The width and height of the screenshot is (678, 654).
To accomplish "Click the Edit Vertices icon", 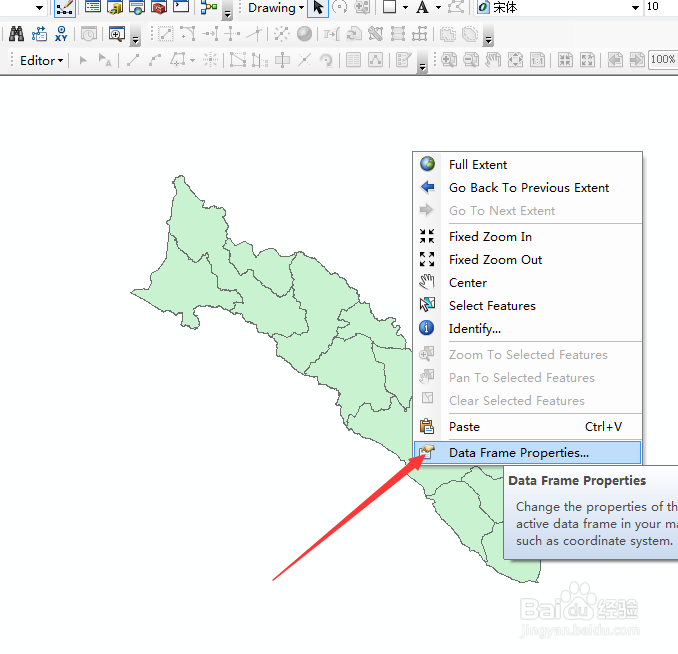I will [x=238, y=60].
